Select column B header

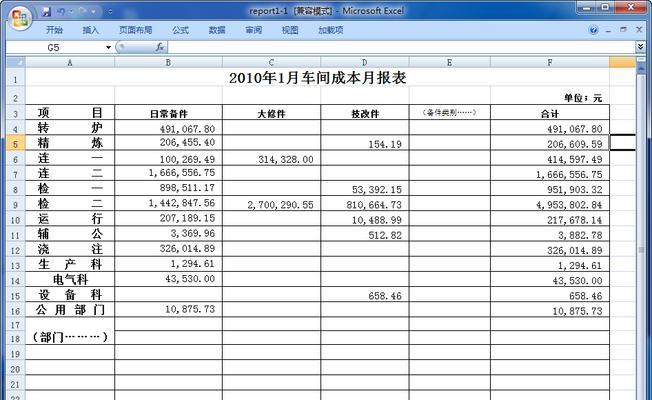[168, 62]
